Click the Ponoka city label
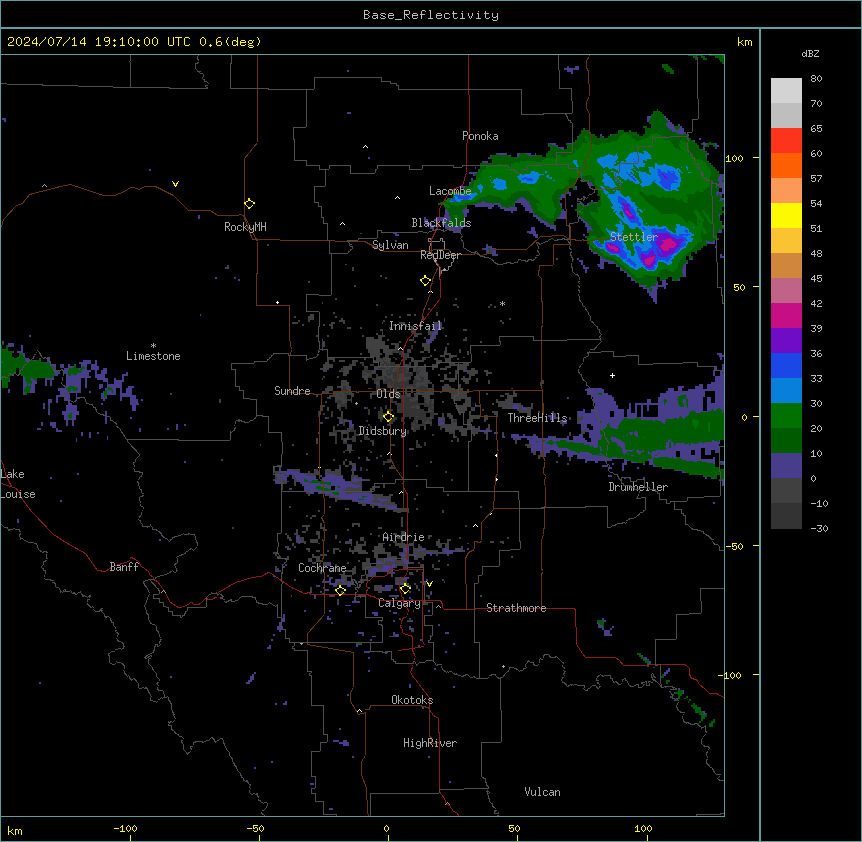Image resolution: width=862 pixels, height=842 pixels. (480, 136)
